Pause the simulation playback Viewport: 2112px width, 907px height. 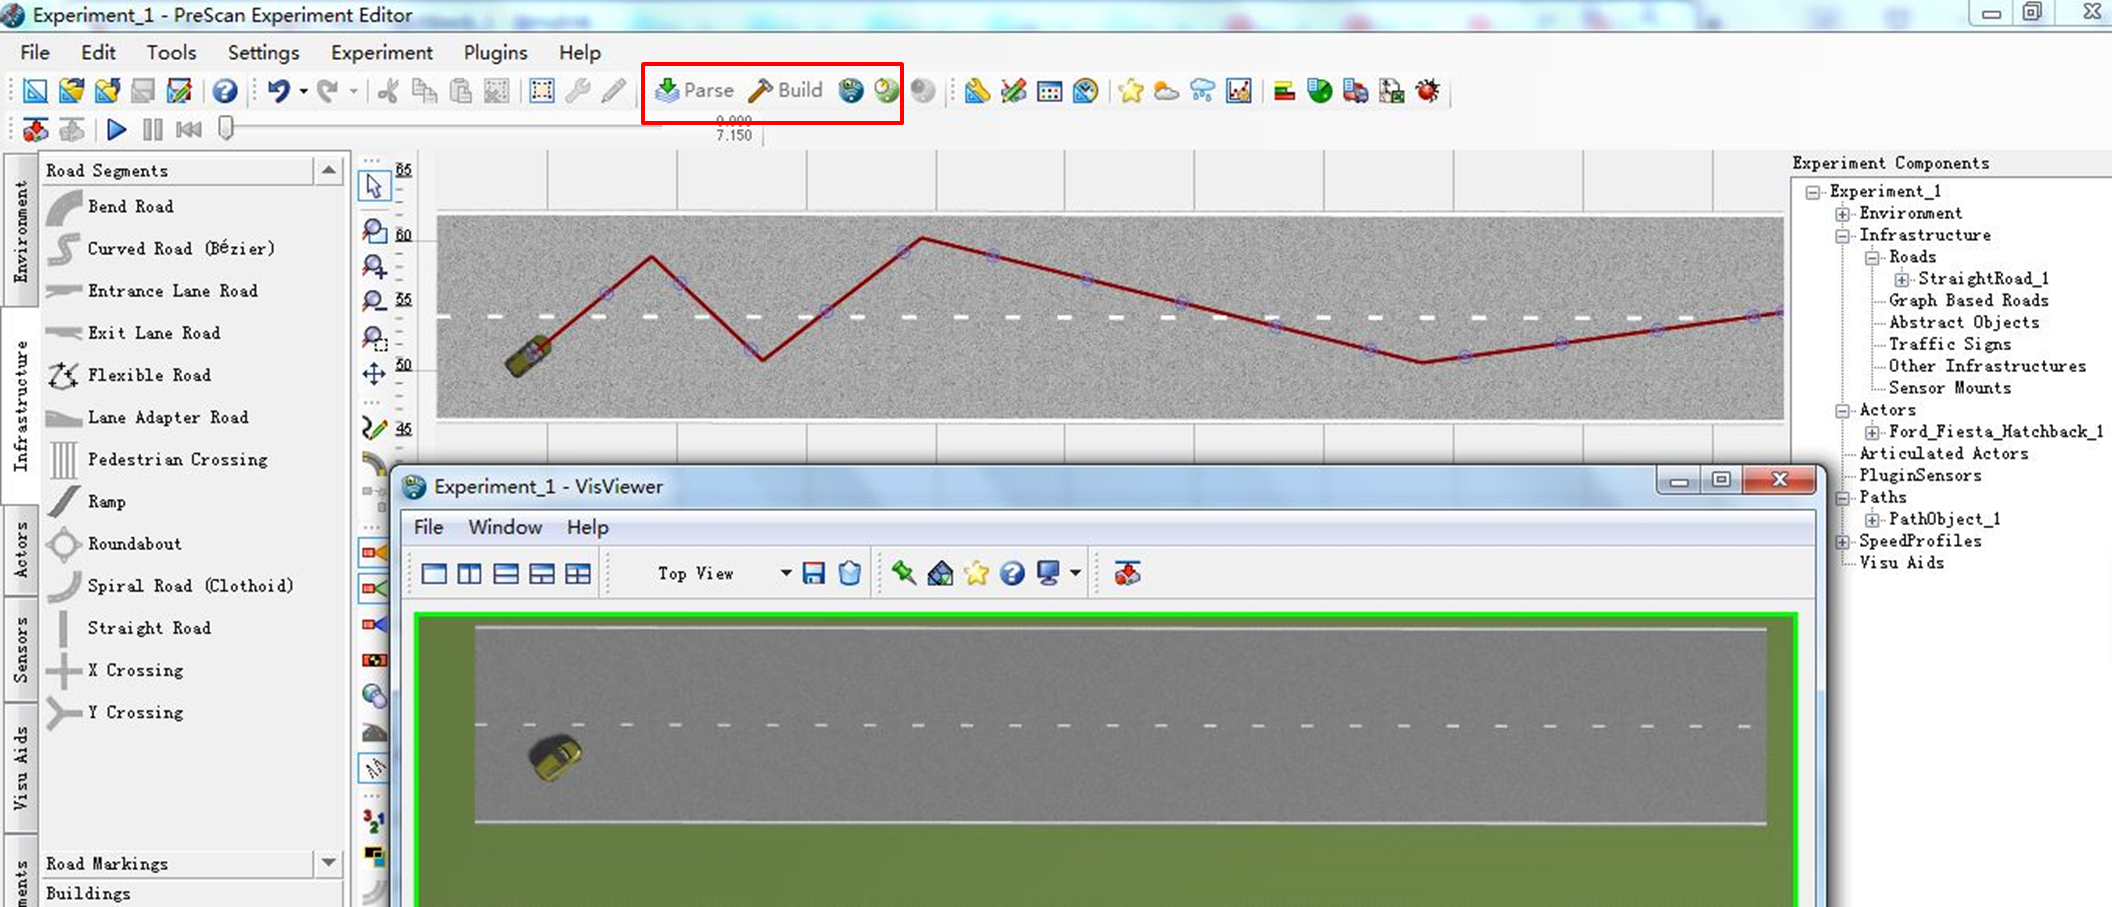point(152,129)
